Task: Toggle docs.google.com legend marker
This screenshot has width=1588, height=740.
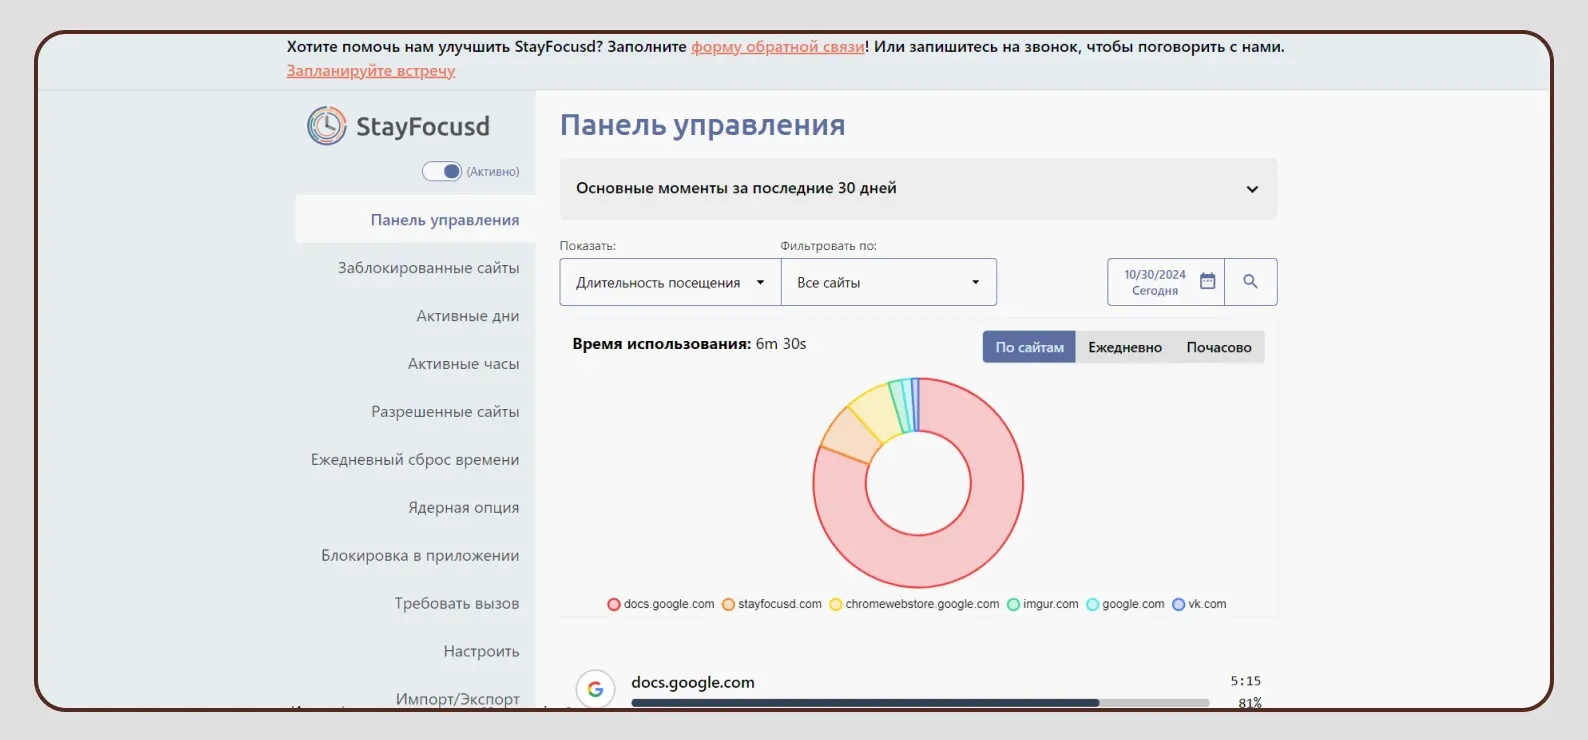Action: 614,604
